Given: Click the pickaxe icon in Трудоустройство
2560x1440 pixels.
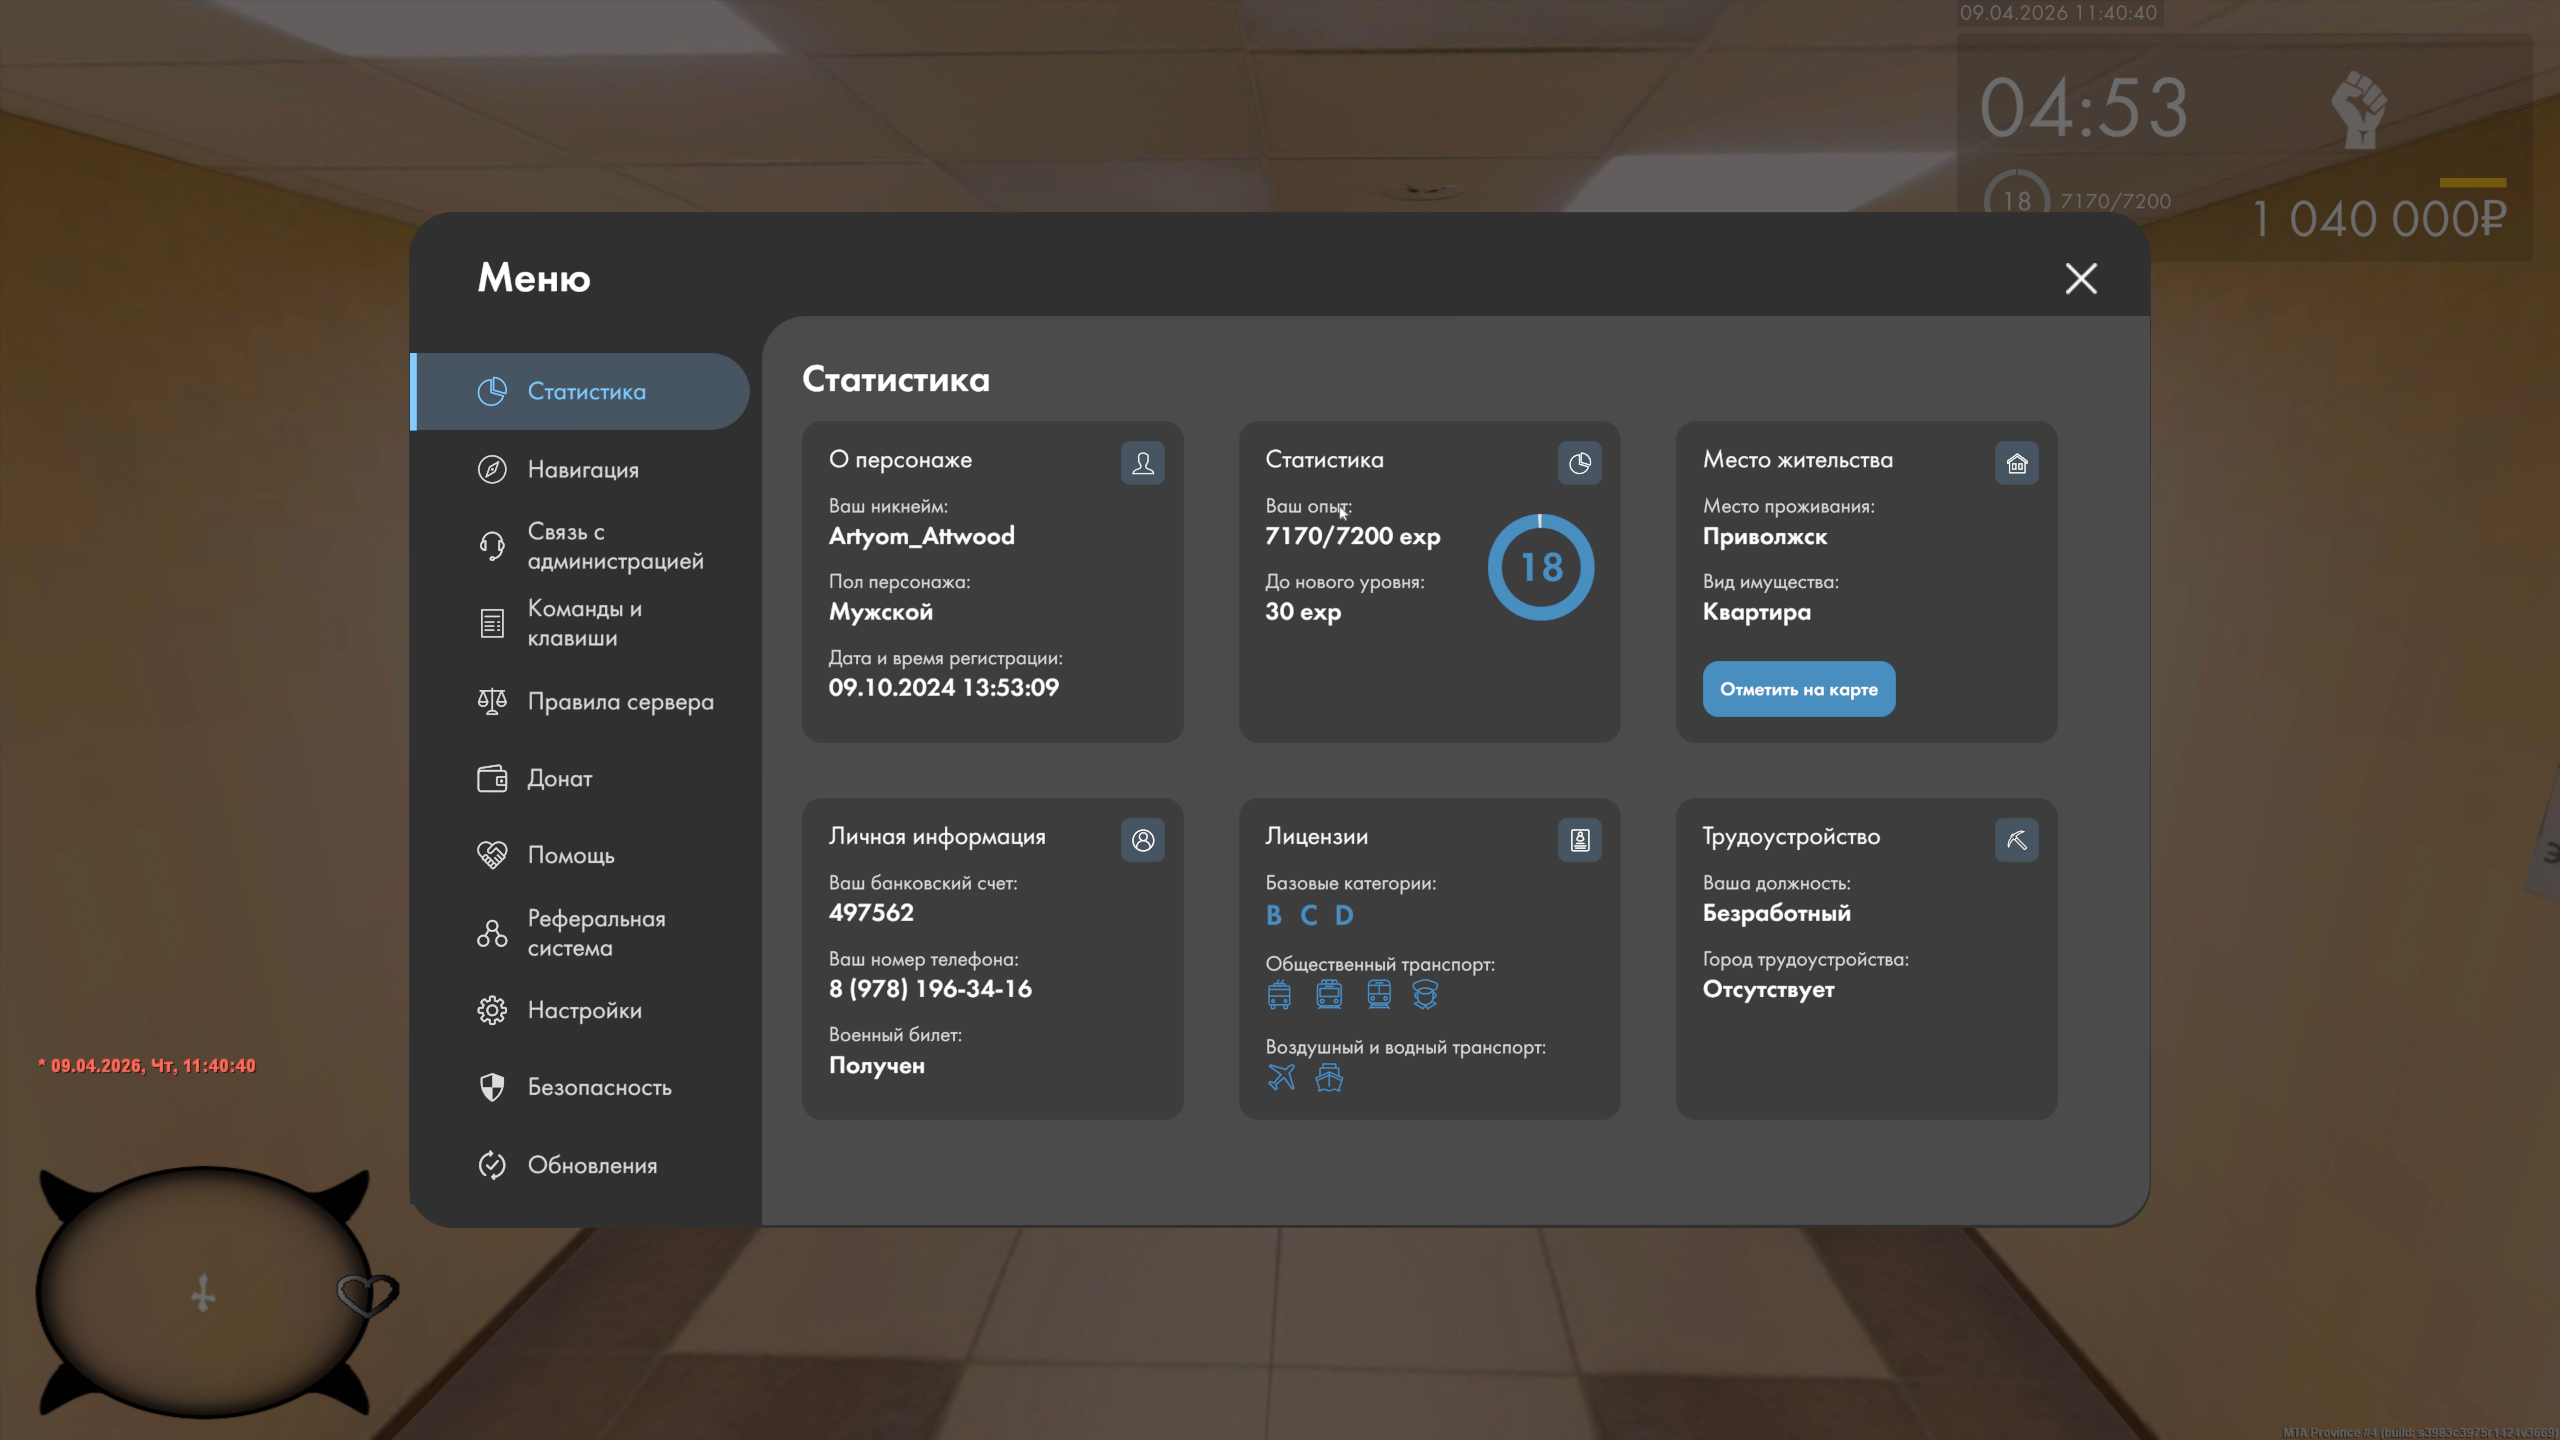Looking at the screenshot, I should pyautogui.click(x=2016, y=840).
